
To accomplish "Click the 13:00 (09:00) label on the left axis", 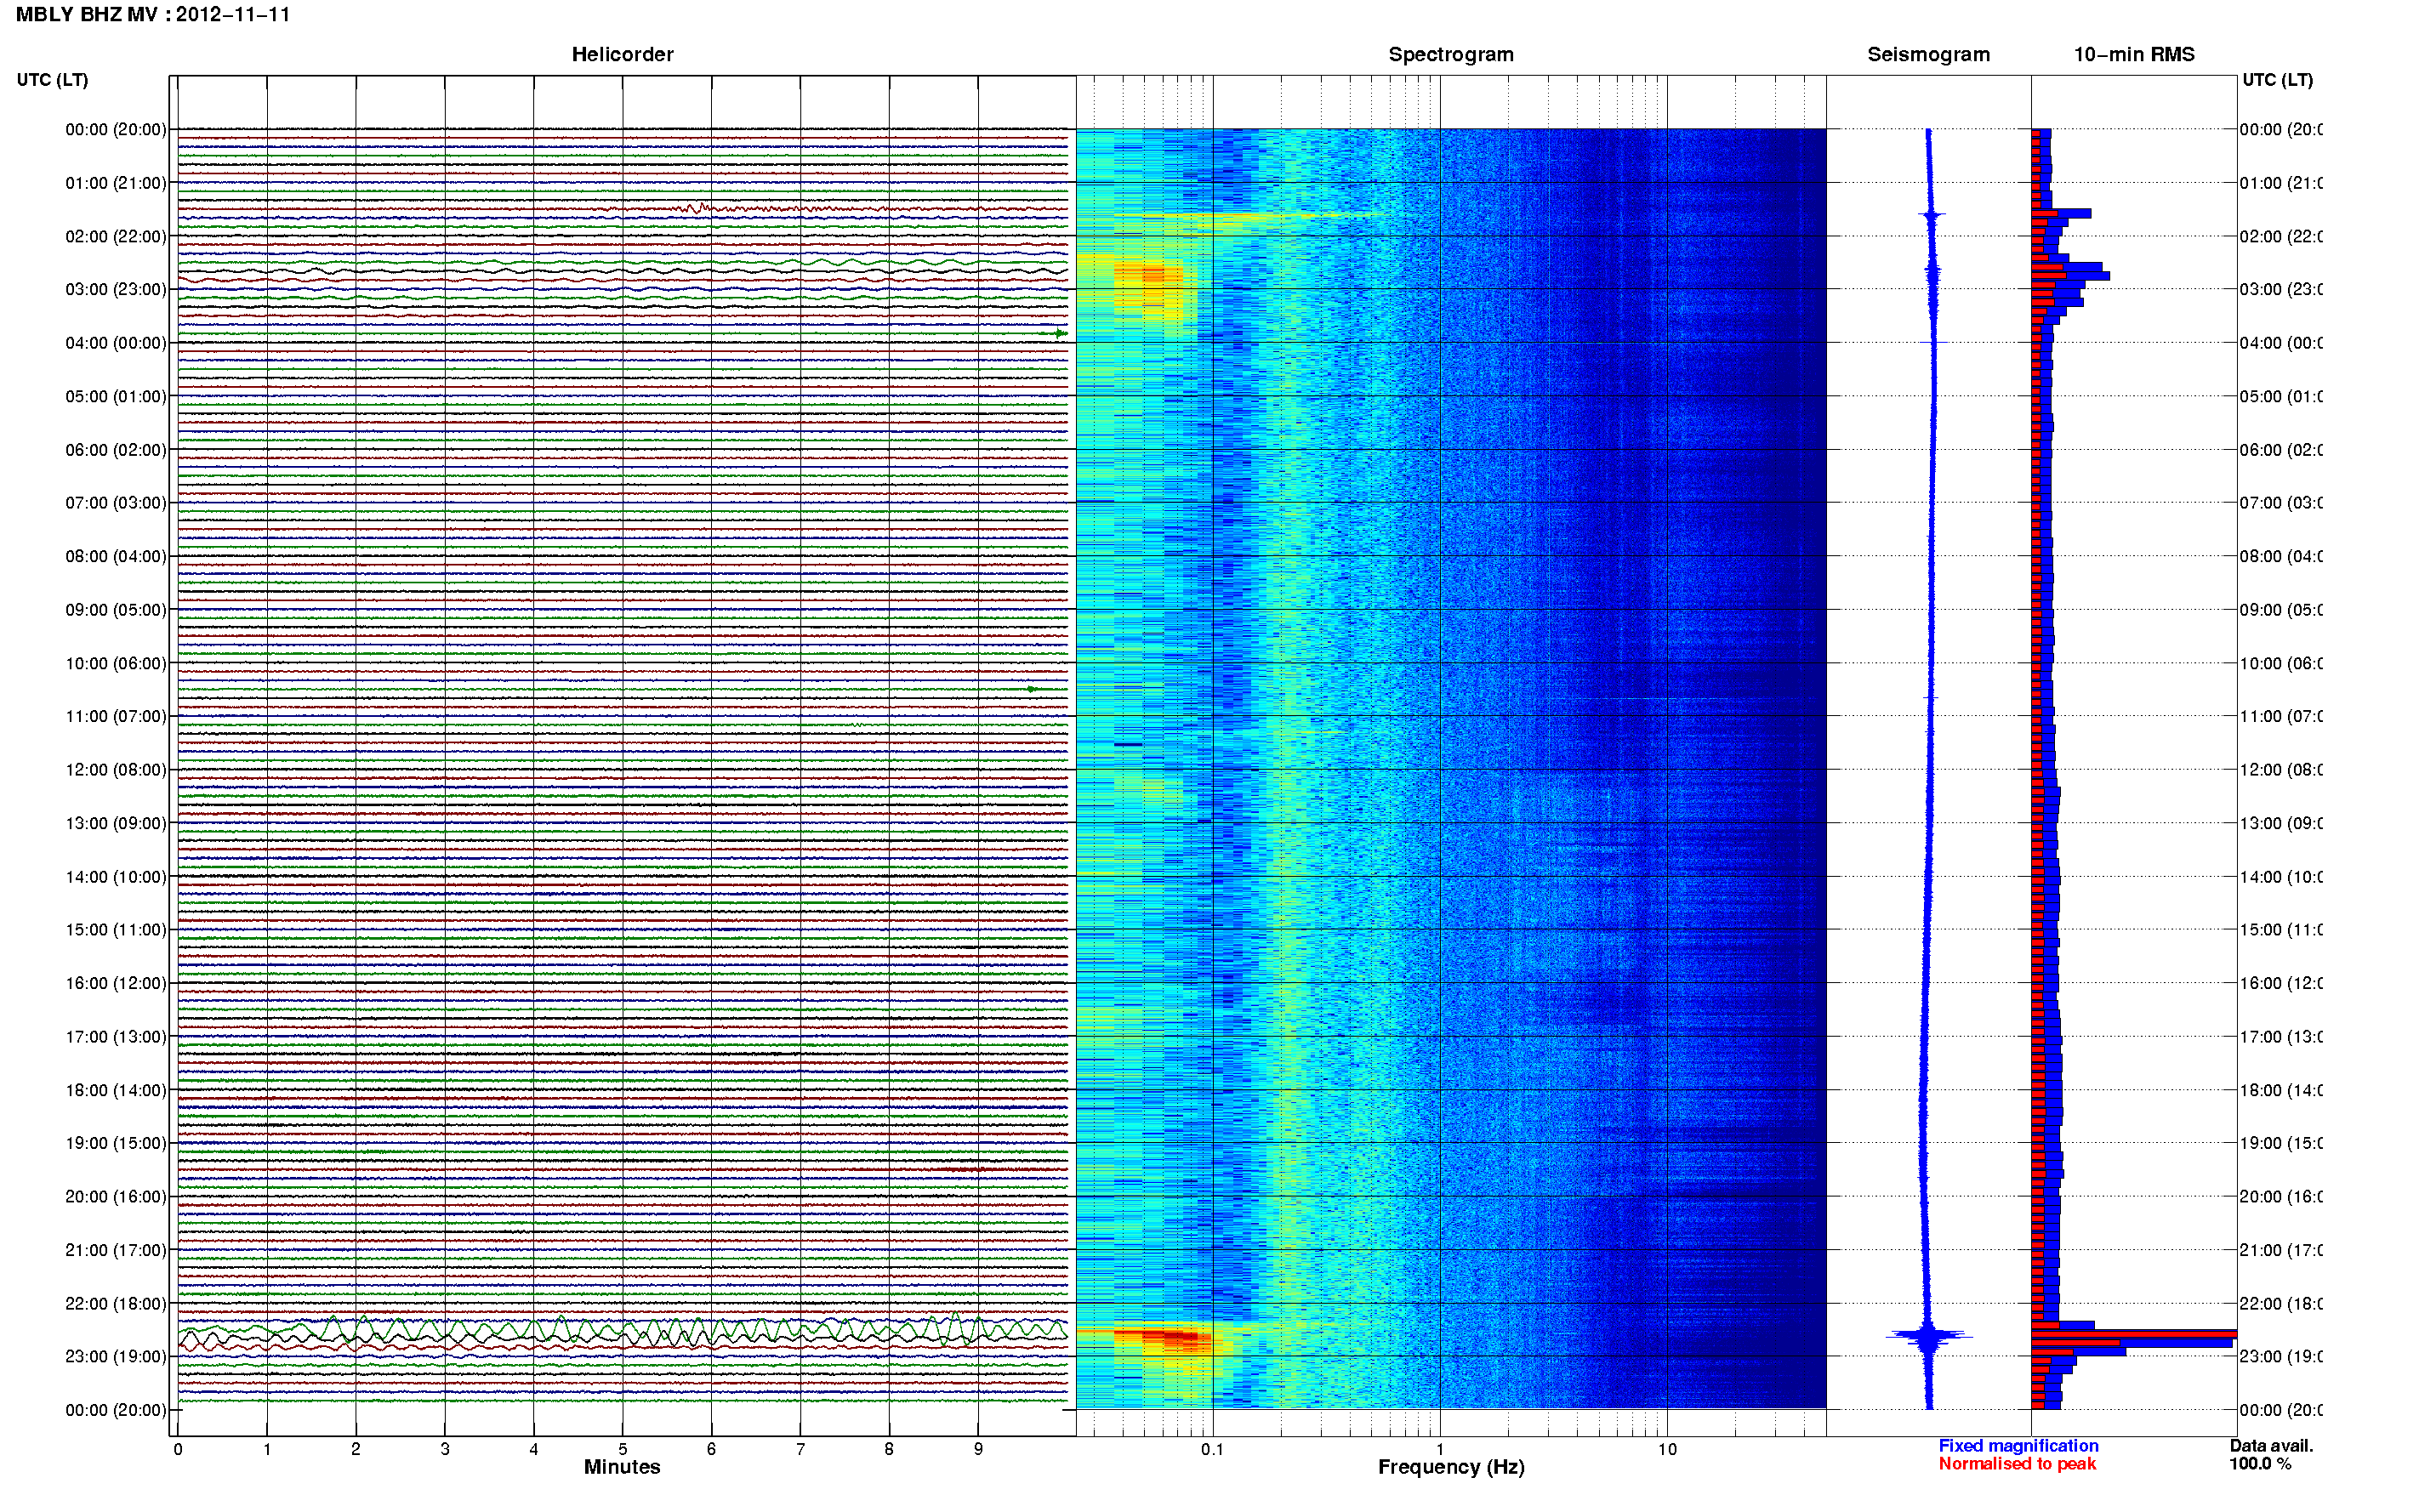I will 116,824.
